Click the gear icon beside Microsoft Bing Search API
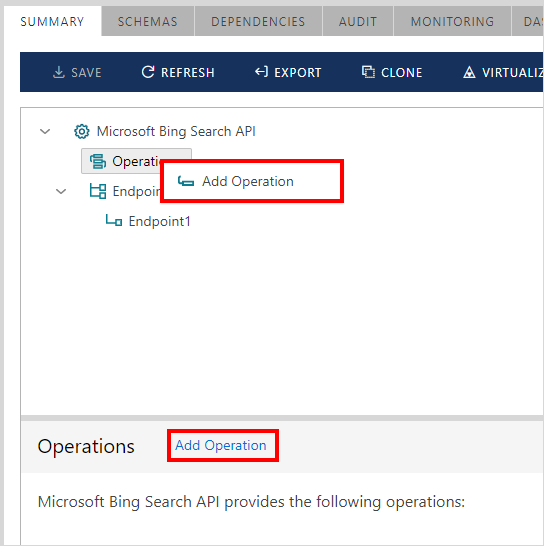 (82, 132)
